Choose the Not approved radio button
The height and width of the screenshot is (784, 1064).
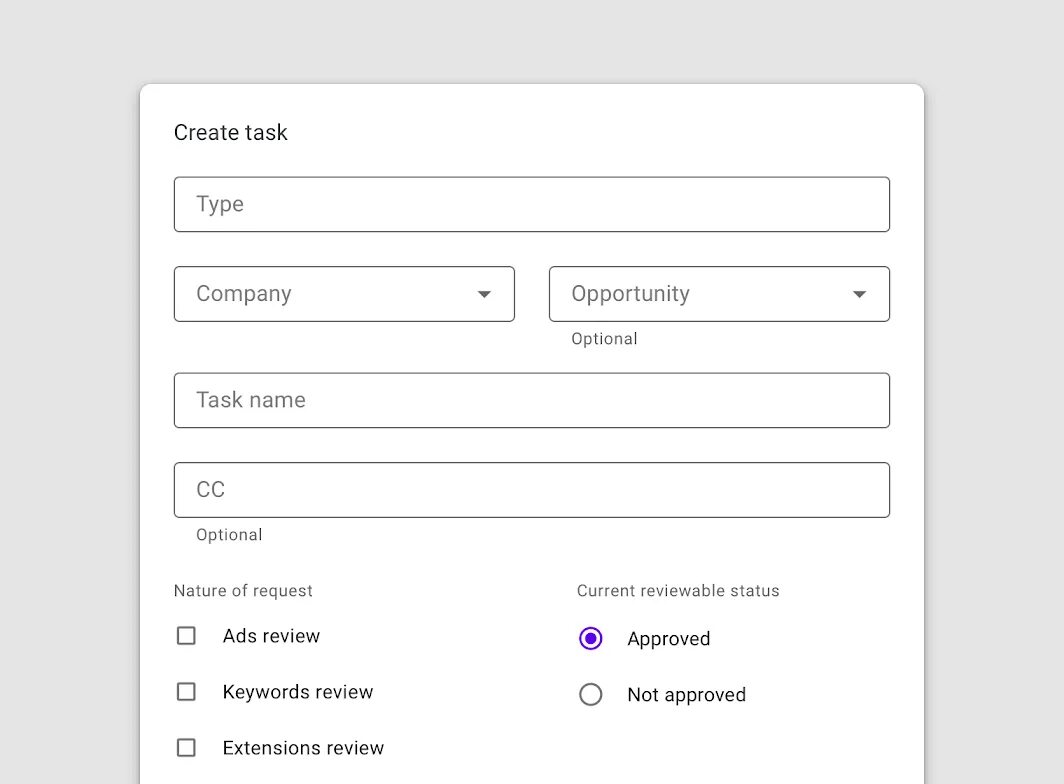591,695
